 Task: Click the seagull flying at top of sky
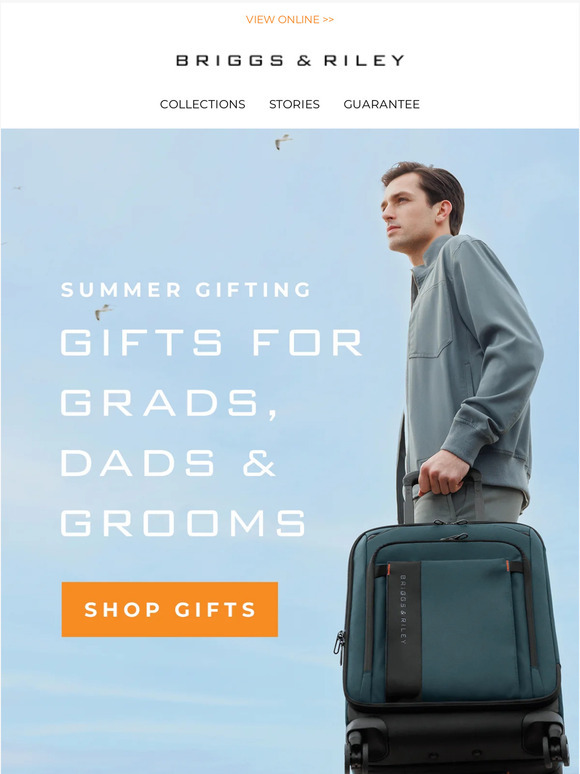coord(282,141)
